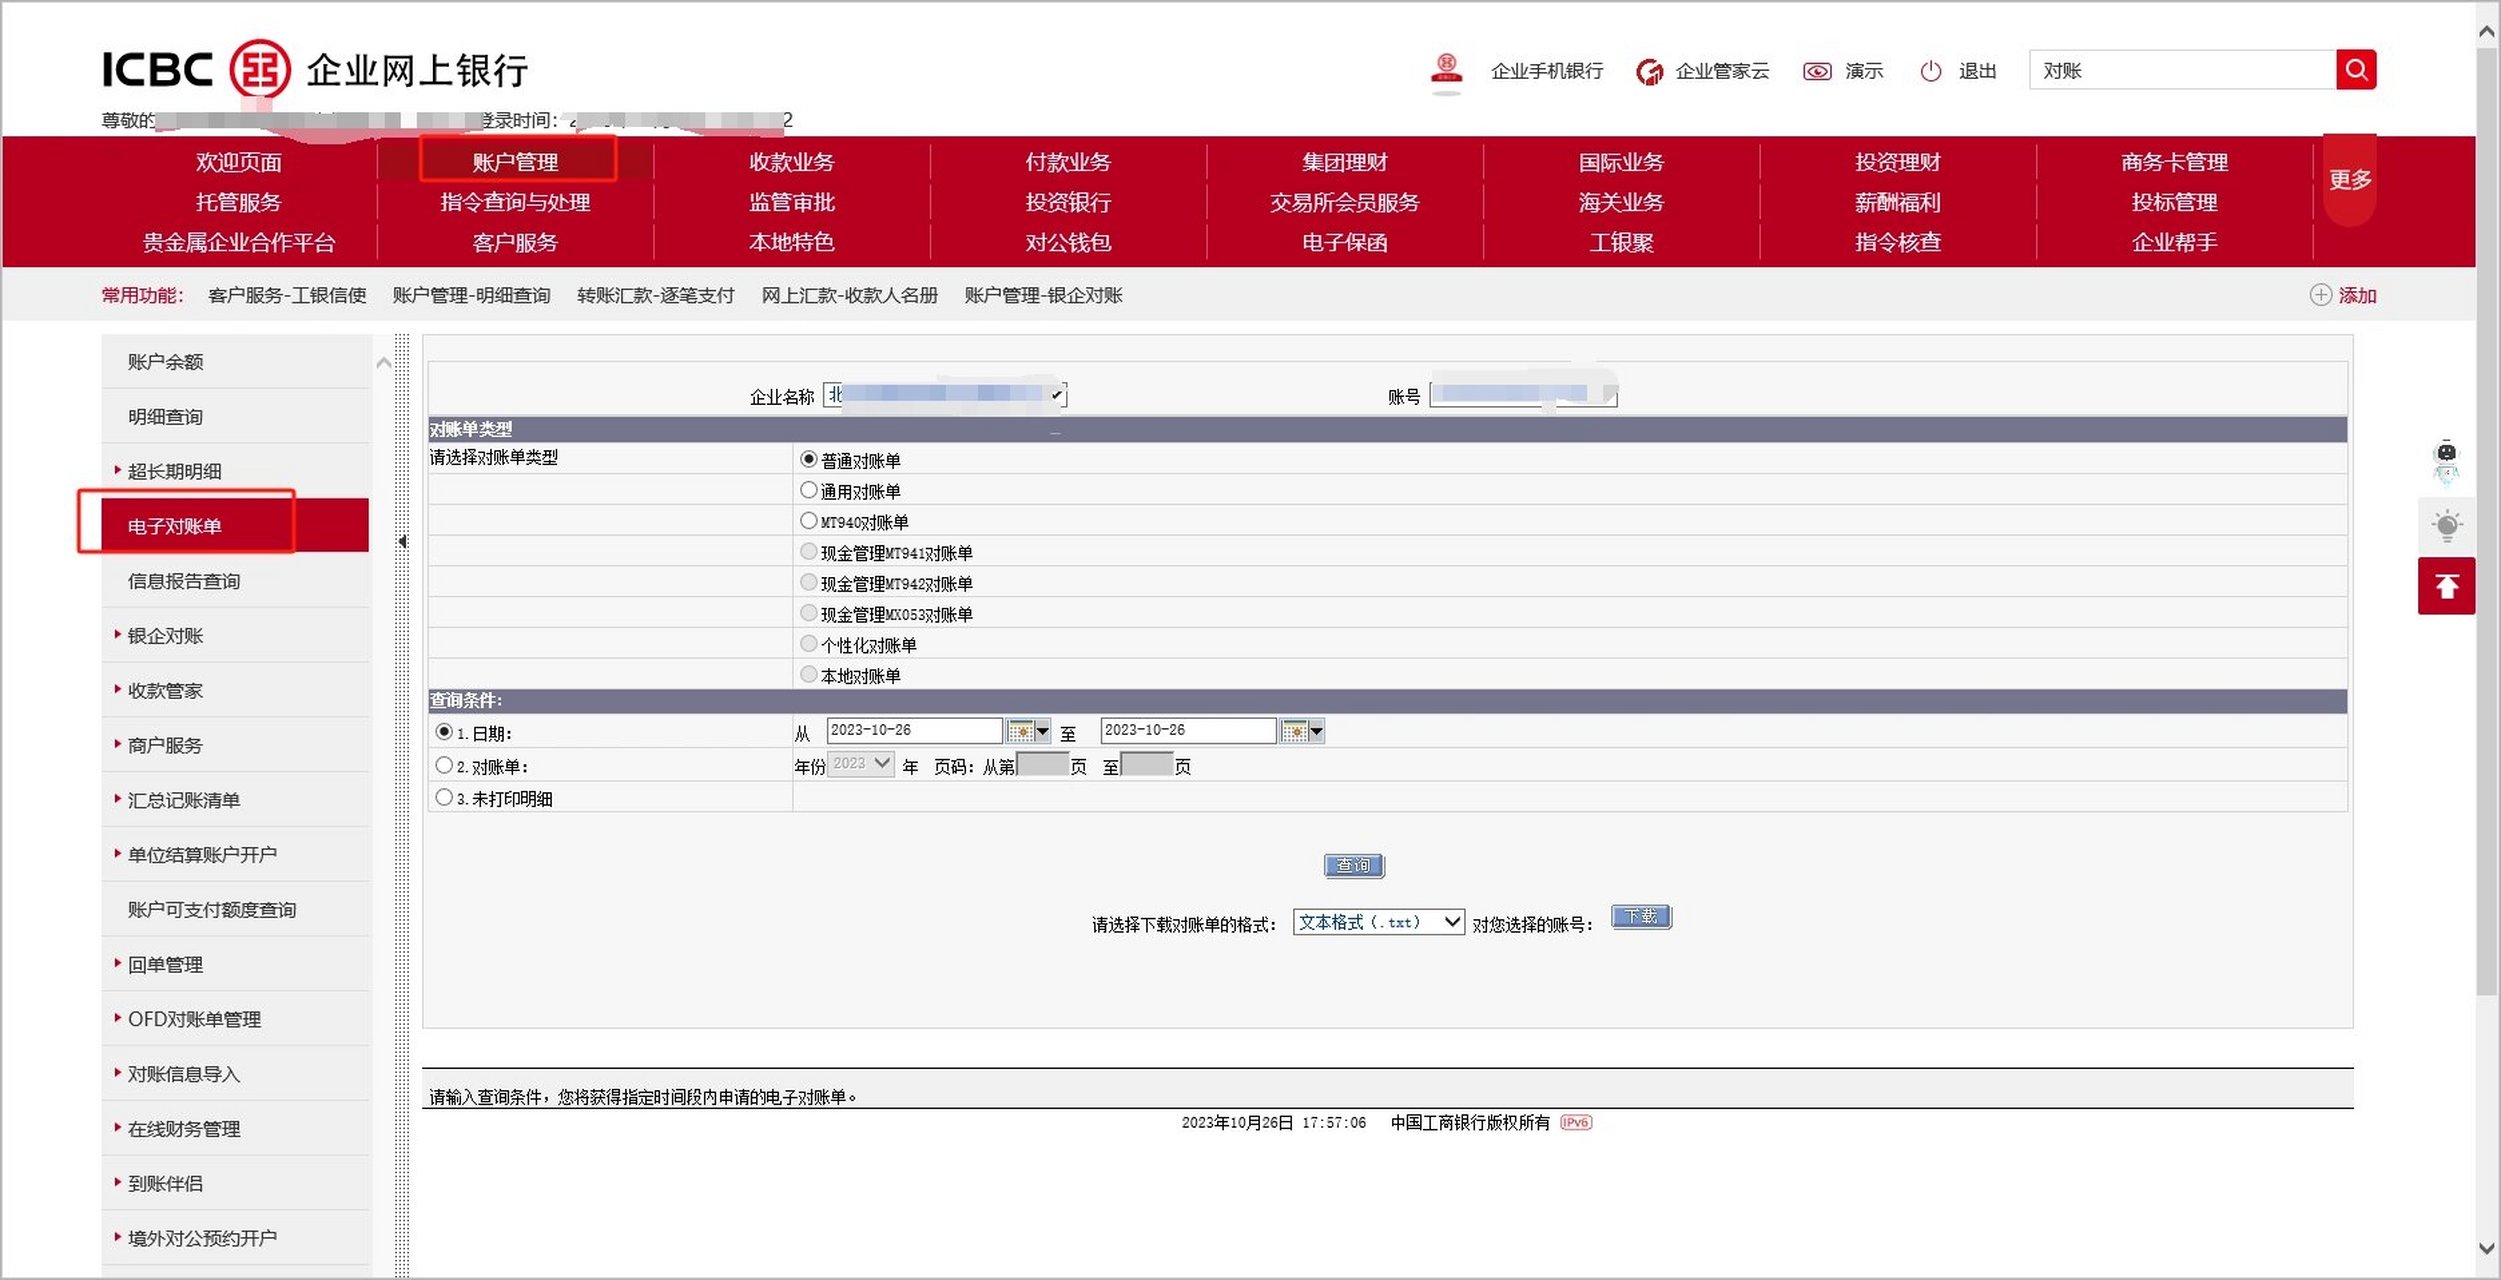This screenshot has height=1280, width=2501.
Task: Open the 企业帮手 menu item
Action: (x=2174, y=242)
